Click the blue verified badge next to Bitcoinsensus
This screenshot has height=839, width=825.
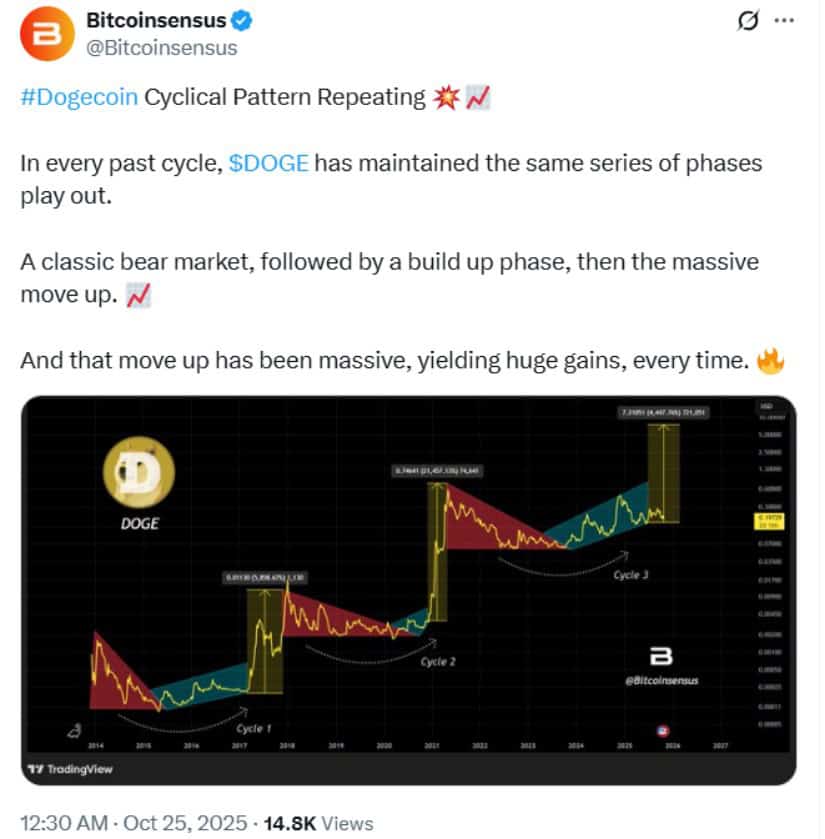coord(240,19)
